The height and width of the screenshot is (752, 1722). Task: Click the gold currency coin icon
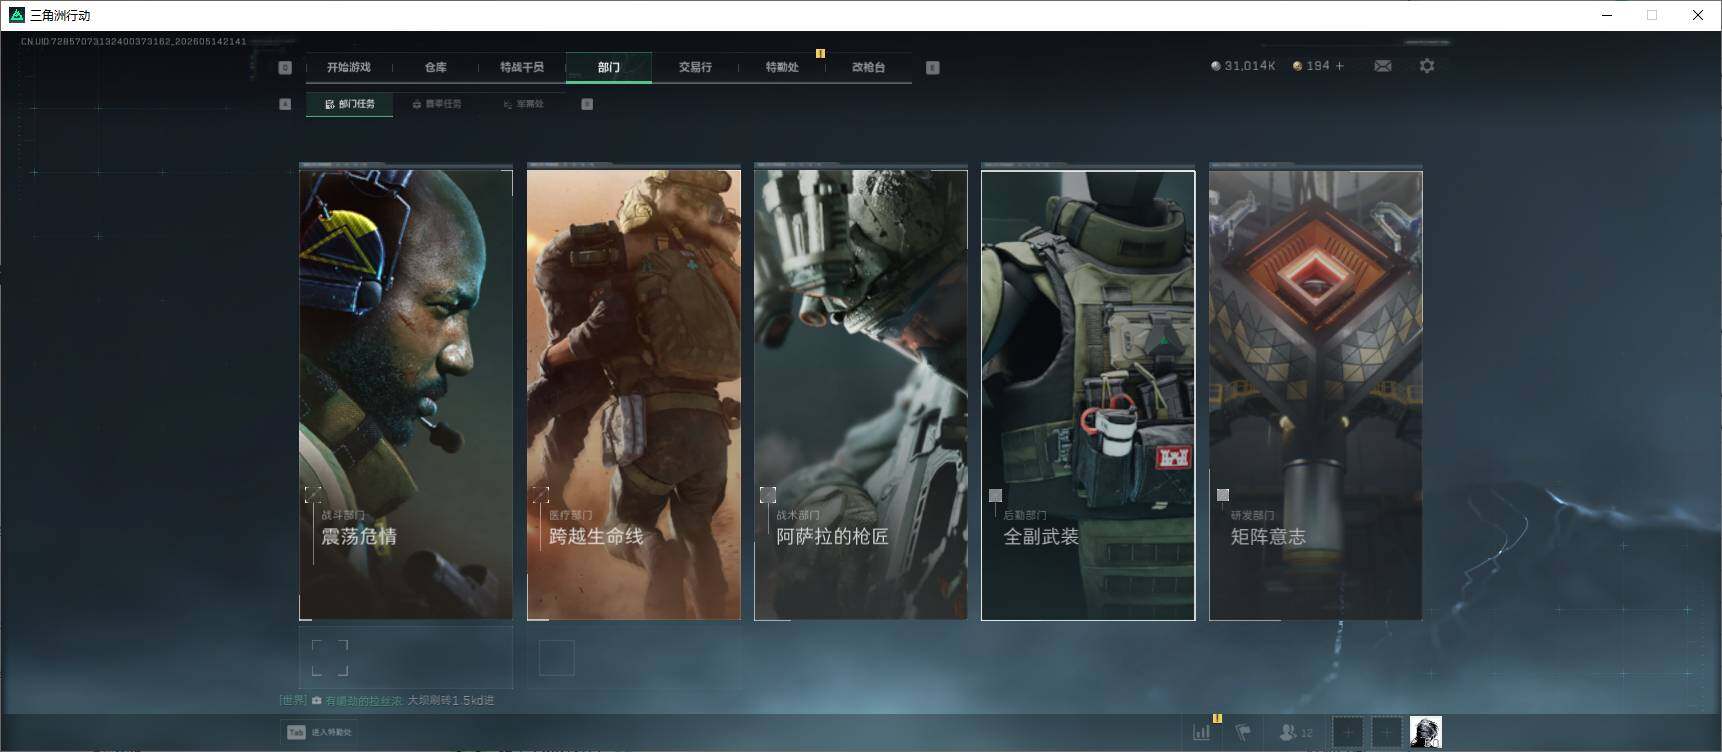click(1298, 66)
